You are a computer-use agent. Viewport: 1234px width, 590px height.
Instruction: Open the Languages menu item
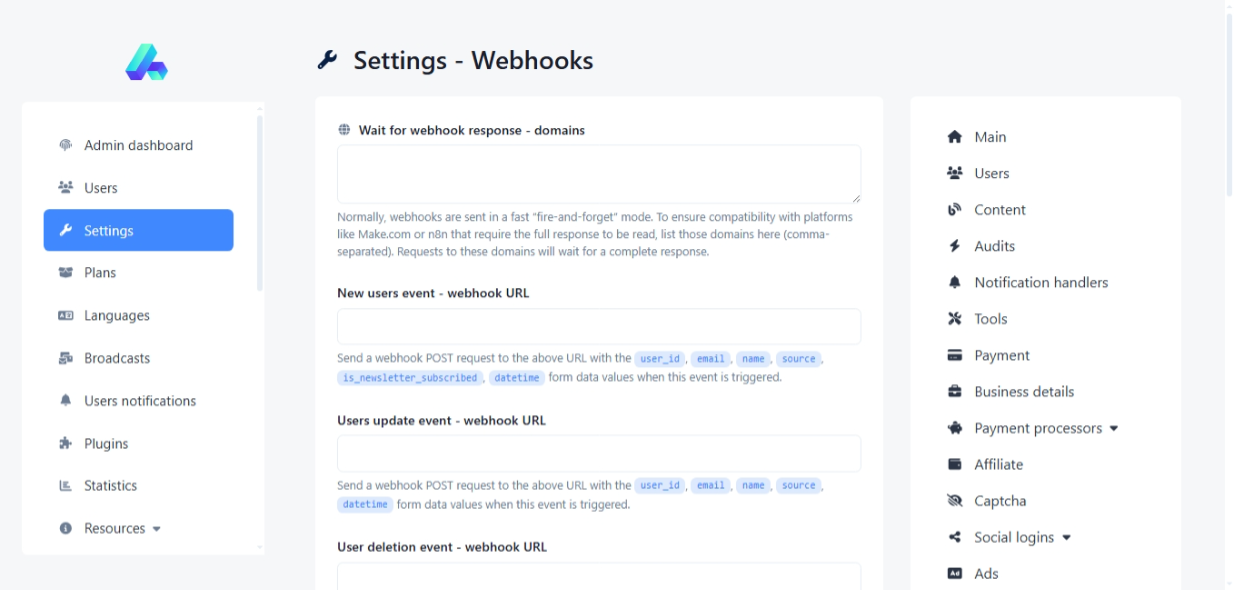[116, 316]
